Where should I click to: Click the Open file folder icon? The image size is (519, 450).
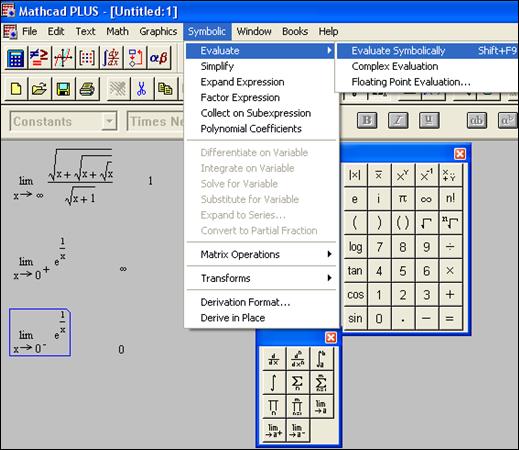39,89
